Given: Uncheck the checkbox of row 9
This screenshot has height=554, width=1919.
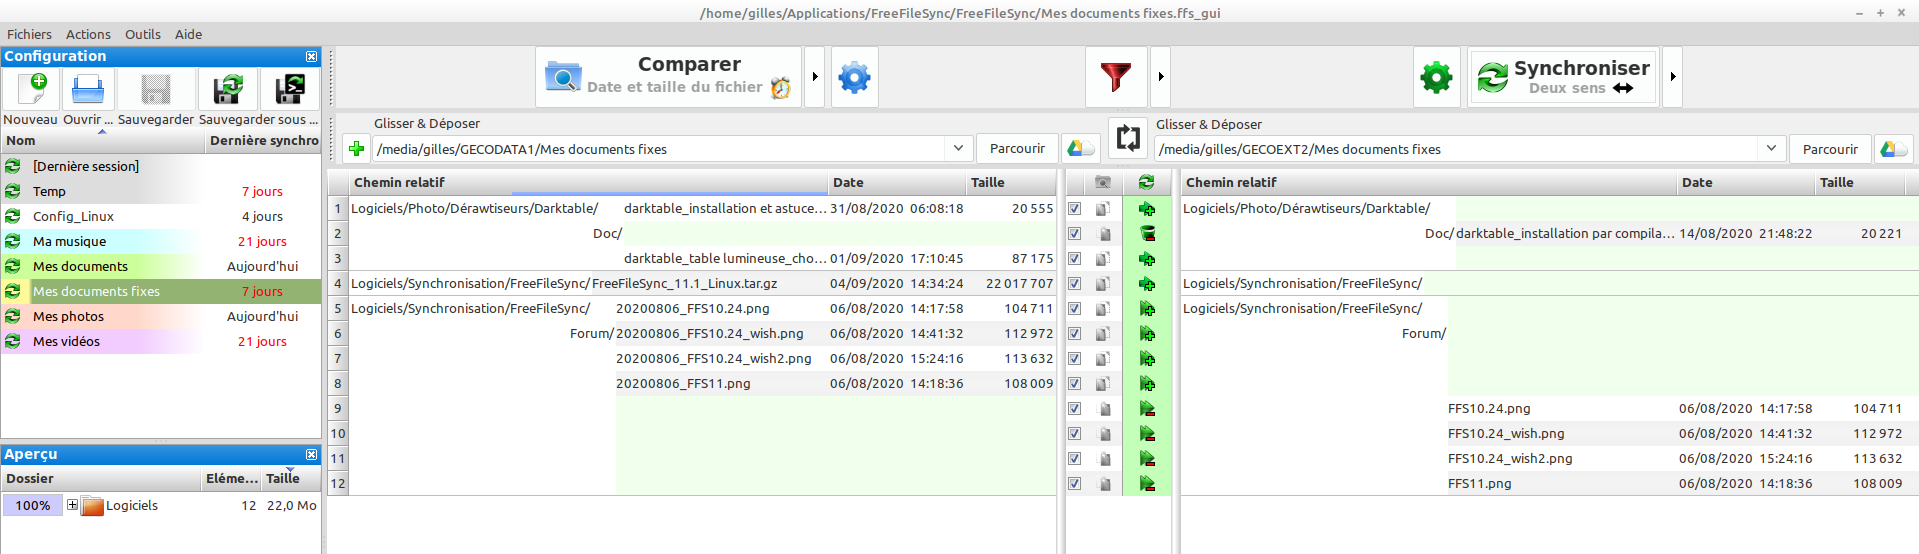Looking at the screenshot, I should 1074,409.
